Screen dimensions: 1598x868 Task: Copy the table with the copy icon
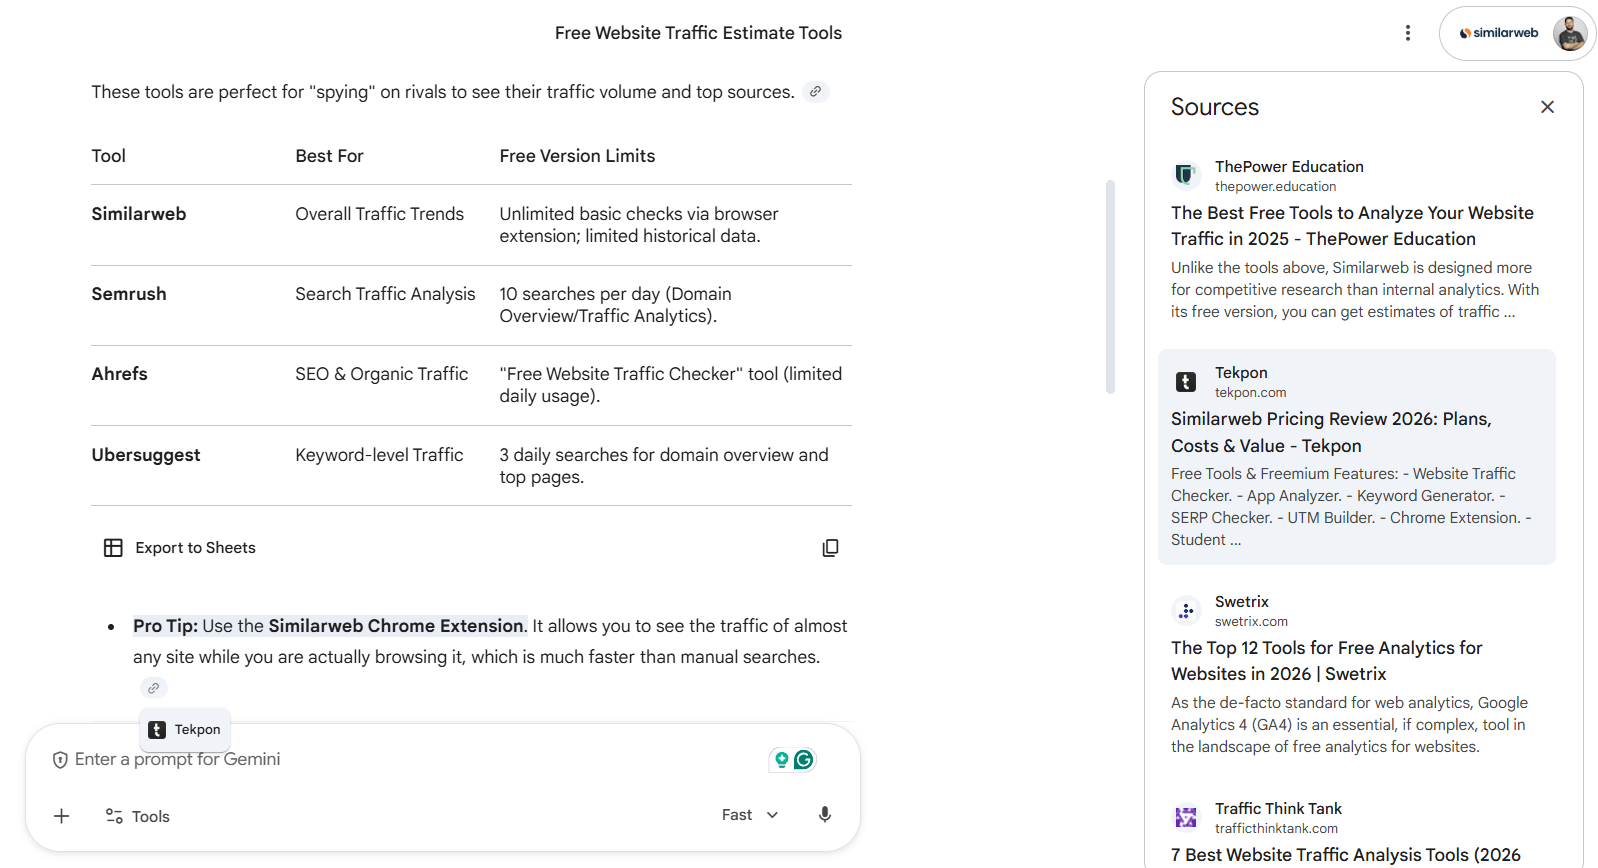(830, 548)
